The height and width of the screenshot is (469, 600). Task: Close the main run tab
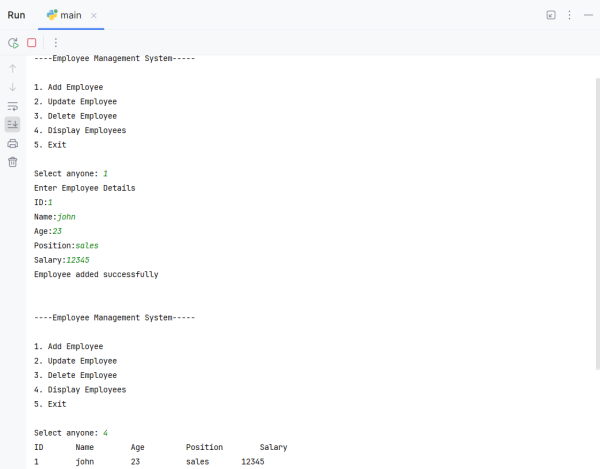coord(94,16)
